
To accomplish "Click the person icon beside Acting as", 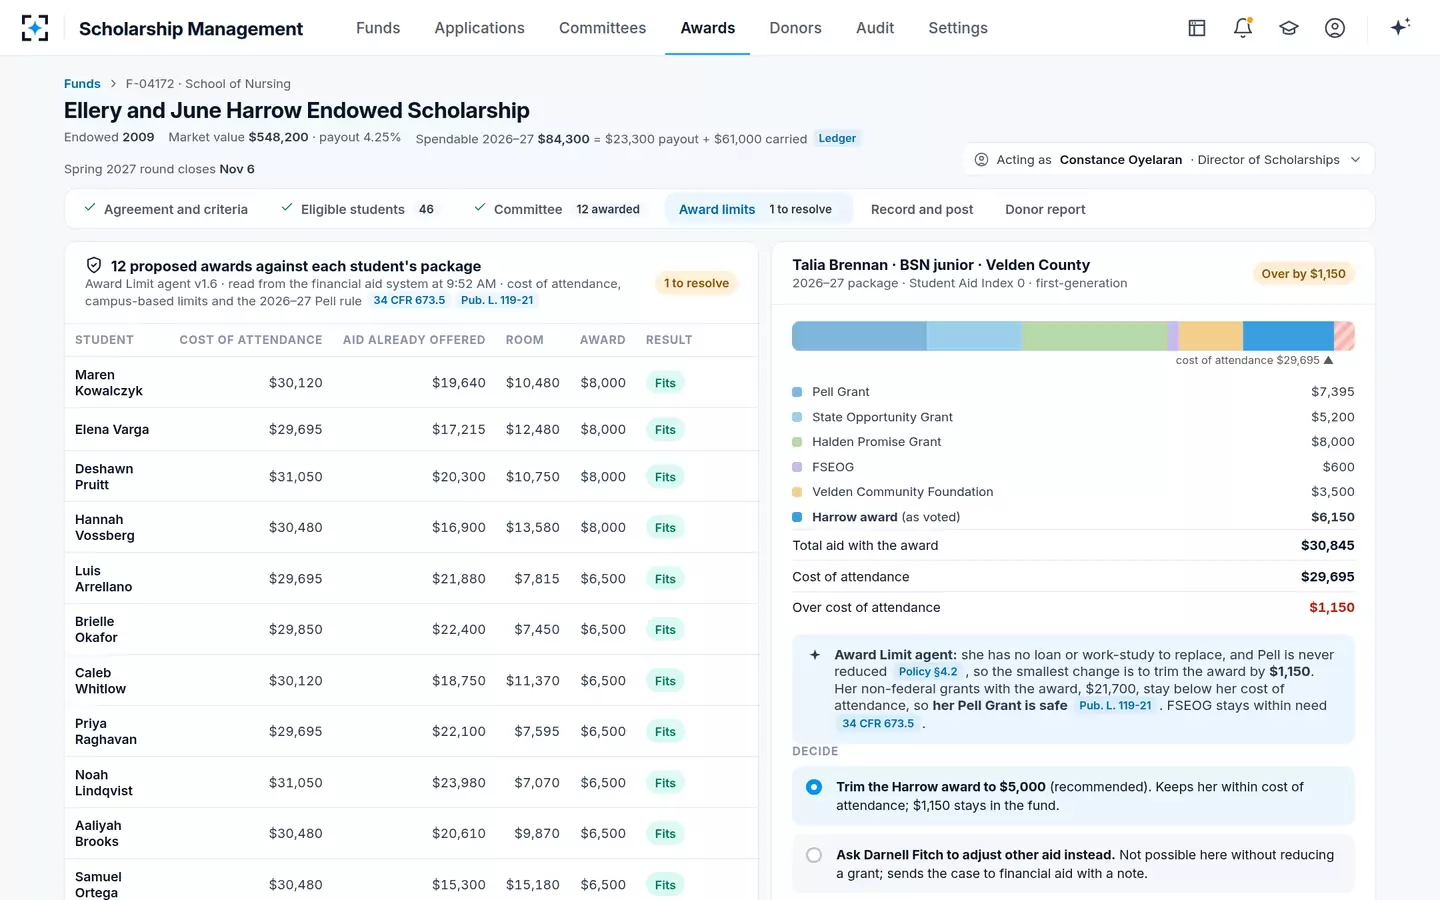I will click(x=982, y=159).
